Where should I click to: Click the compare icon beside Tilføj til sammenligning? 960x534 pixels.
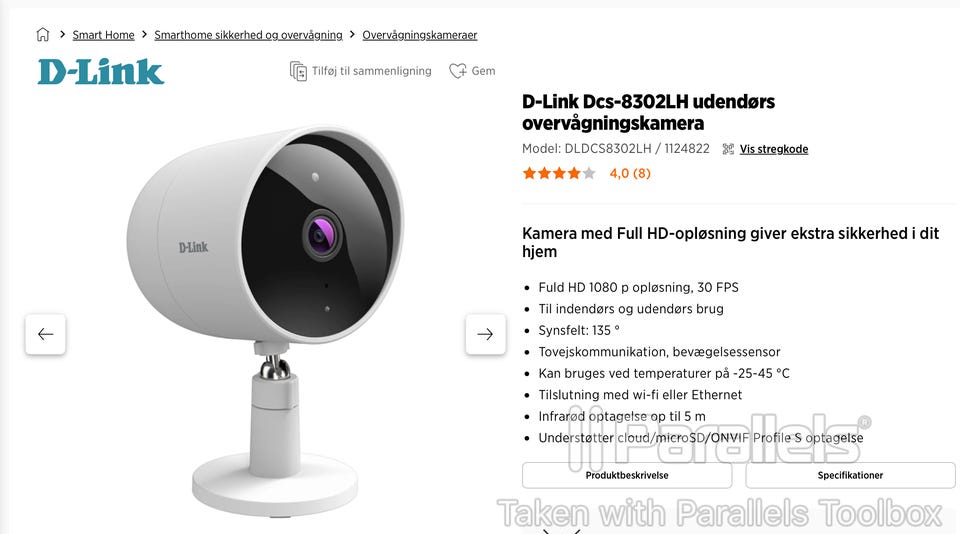(298, 71)
